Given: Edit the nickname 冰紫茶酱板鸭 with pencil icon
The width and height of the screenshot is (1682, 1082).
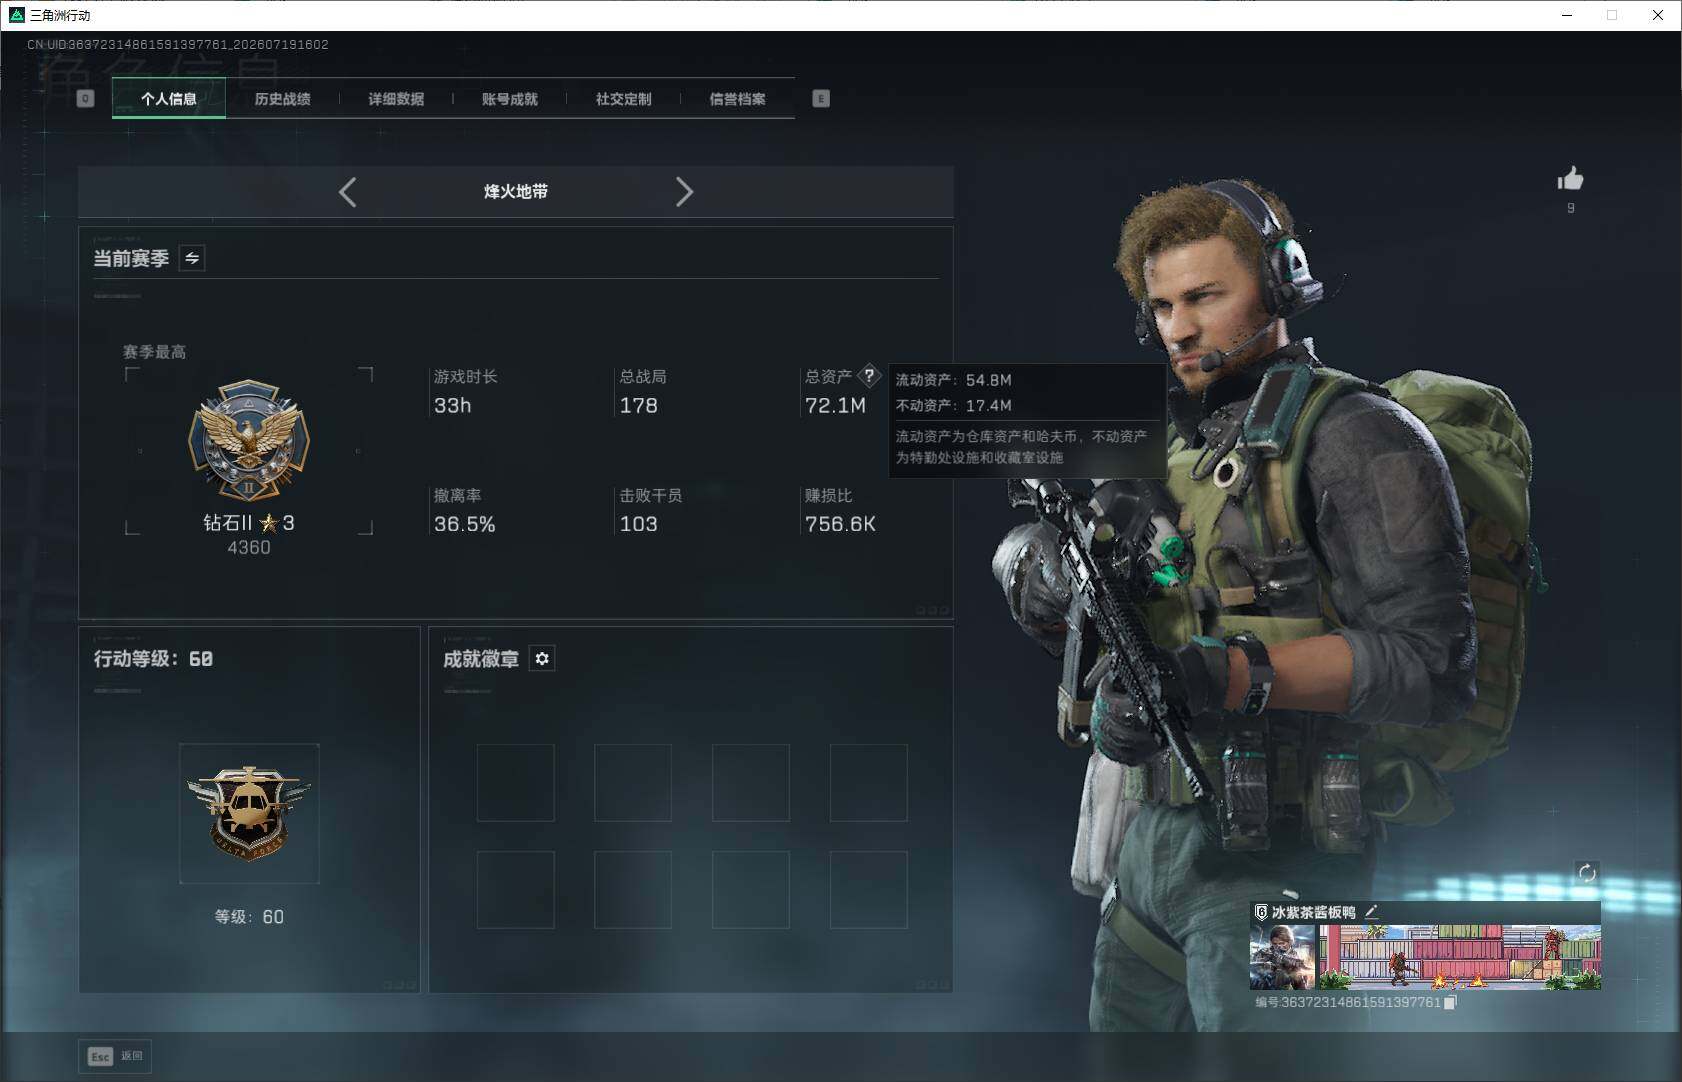Looking at the screenshot, I should click(1371, 911).
